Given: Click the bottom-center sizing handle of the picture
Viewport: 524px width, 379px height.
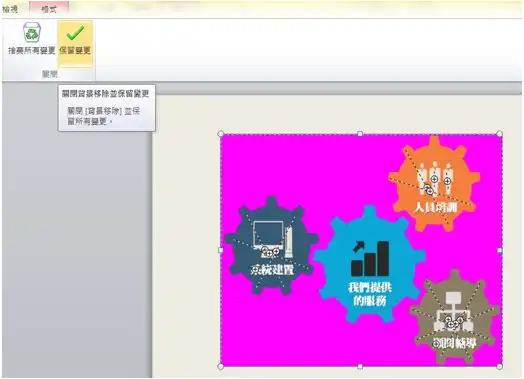Looking at the screenshot, I should click(x=360, y=367).
